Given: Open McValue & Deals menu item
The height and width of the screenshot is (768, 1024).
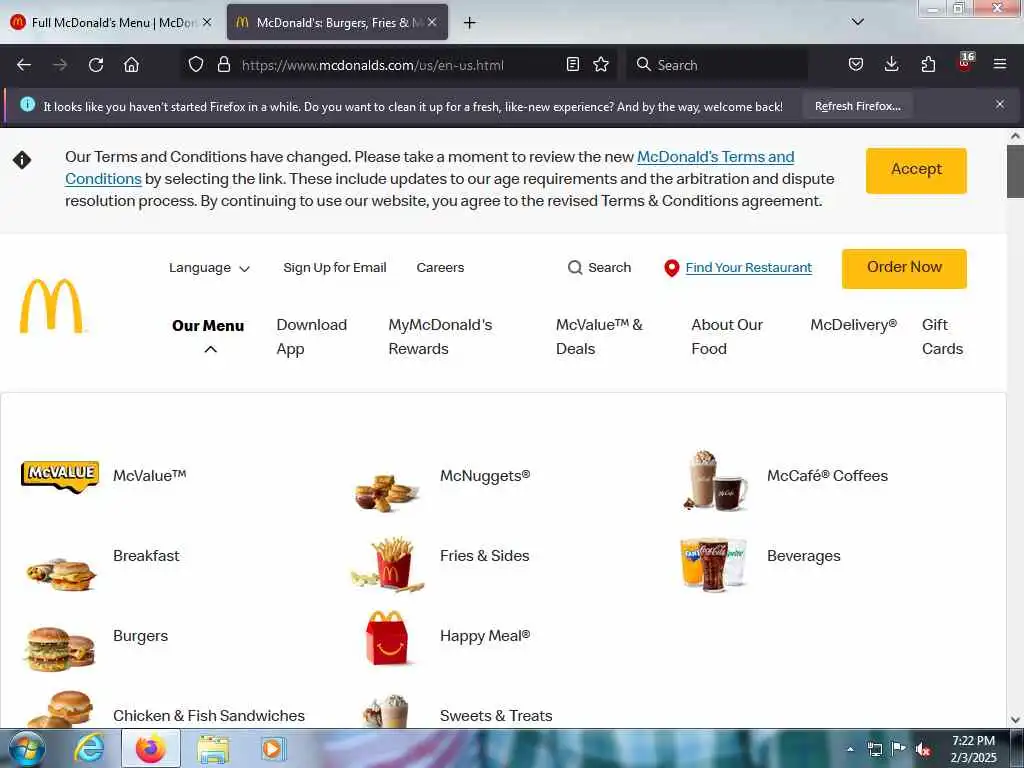Looking at the screenshot, I should pos(599,337).
